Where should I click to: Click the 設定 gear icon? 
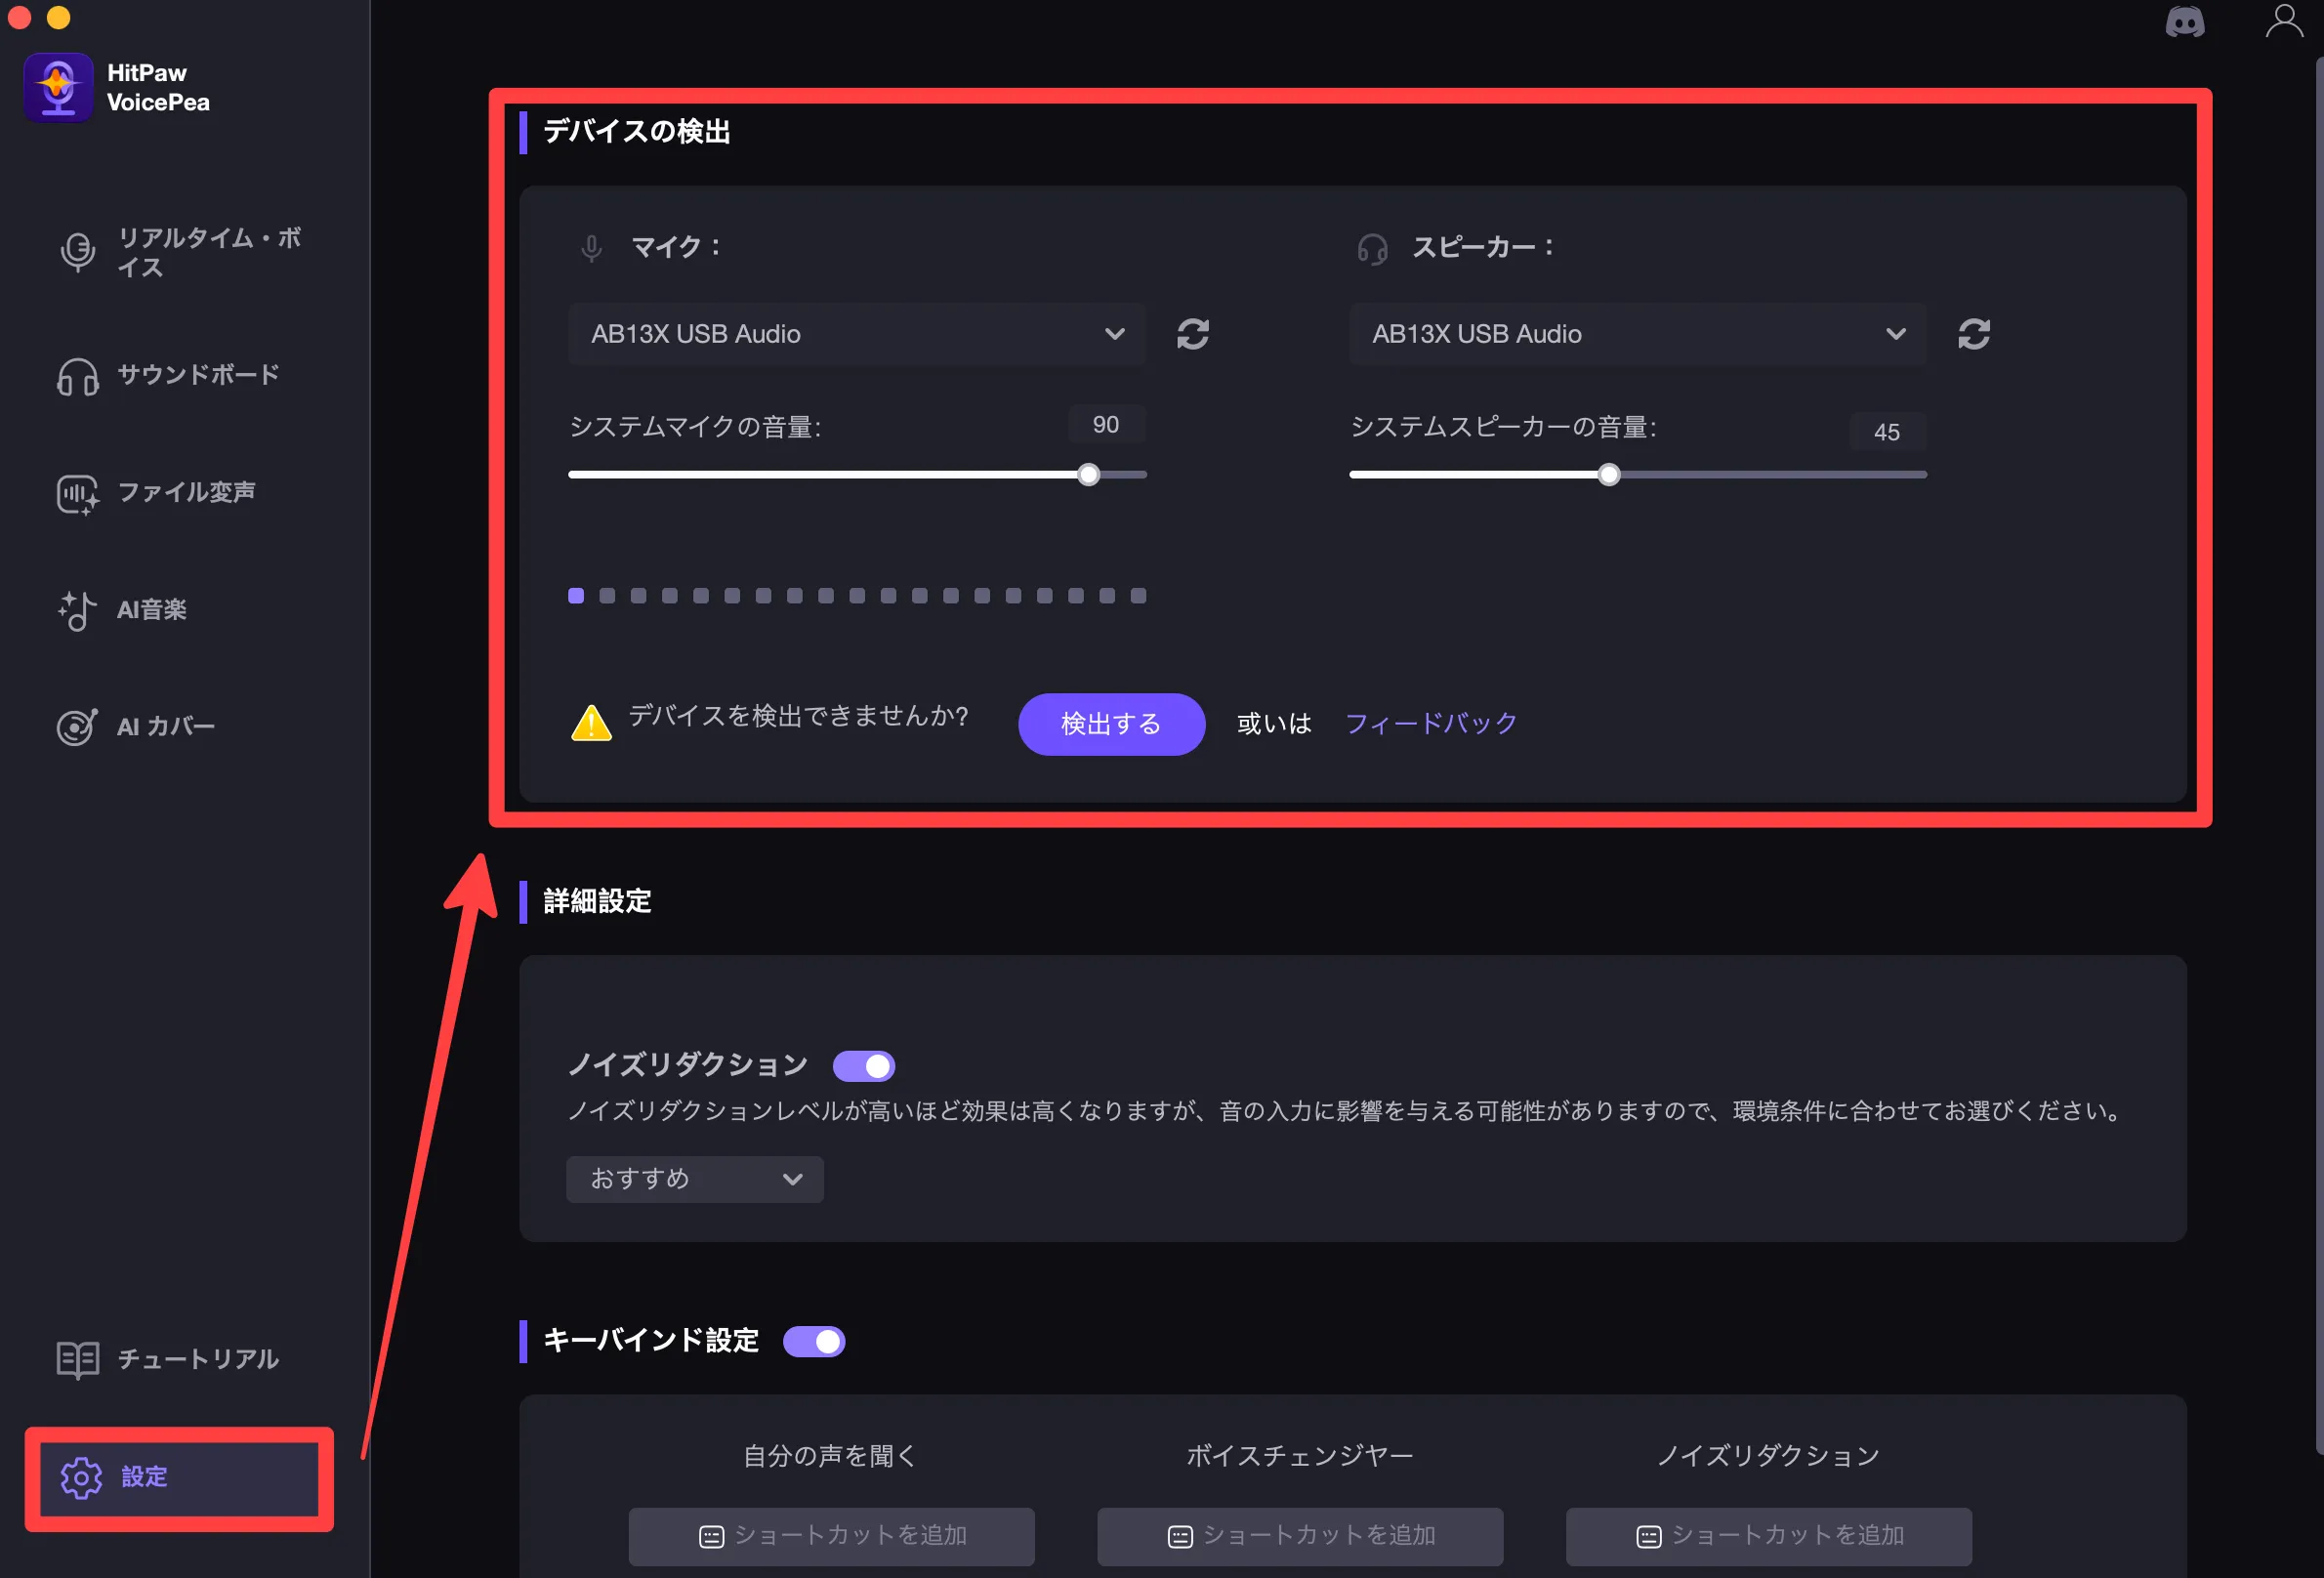(x=81, y=1478)
